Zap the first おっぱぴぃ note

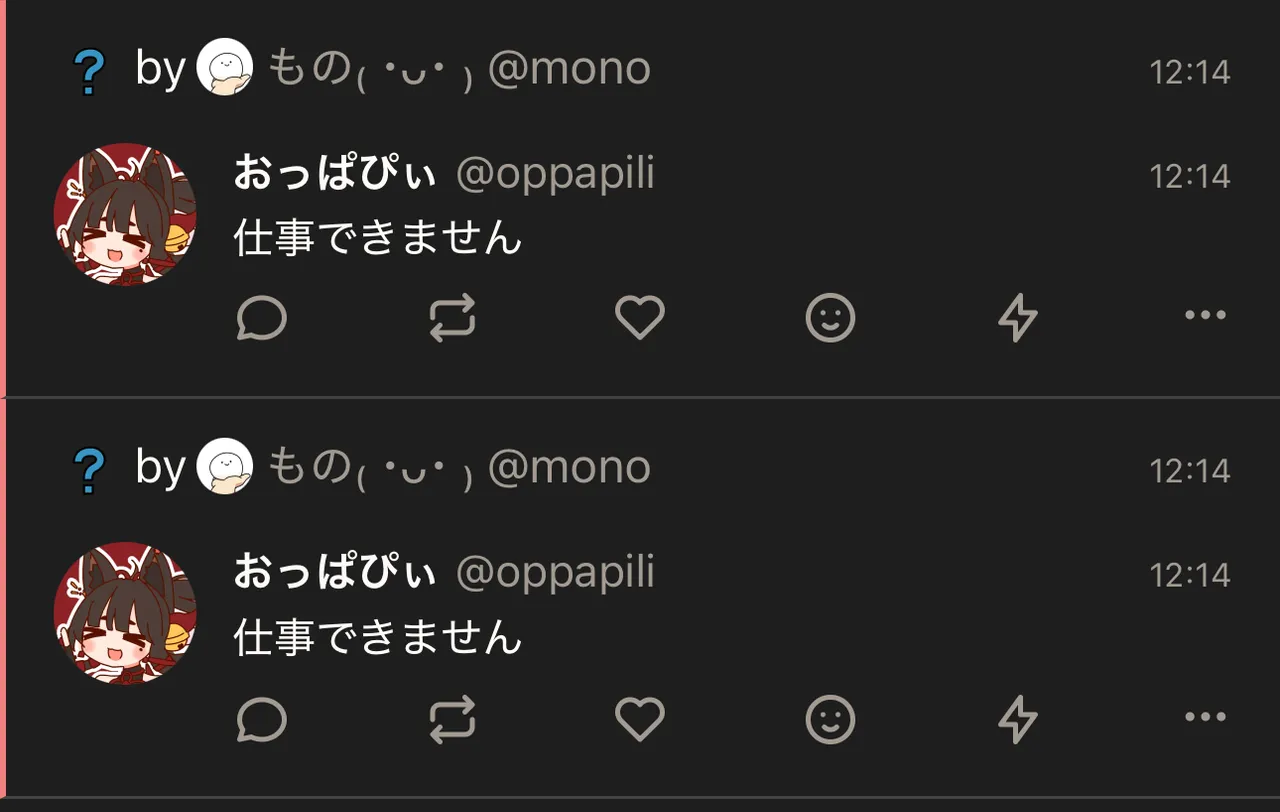coord(1018,319)
